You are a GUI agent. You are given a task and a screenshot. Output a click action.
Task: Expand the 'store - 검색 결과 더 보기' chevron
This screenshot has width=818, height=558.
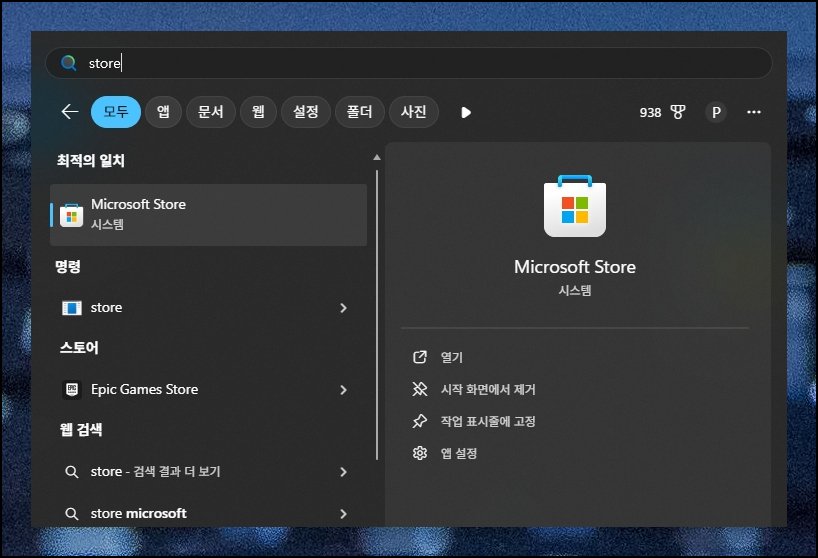point(343,471)
